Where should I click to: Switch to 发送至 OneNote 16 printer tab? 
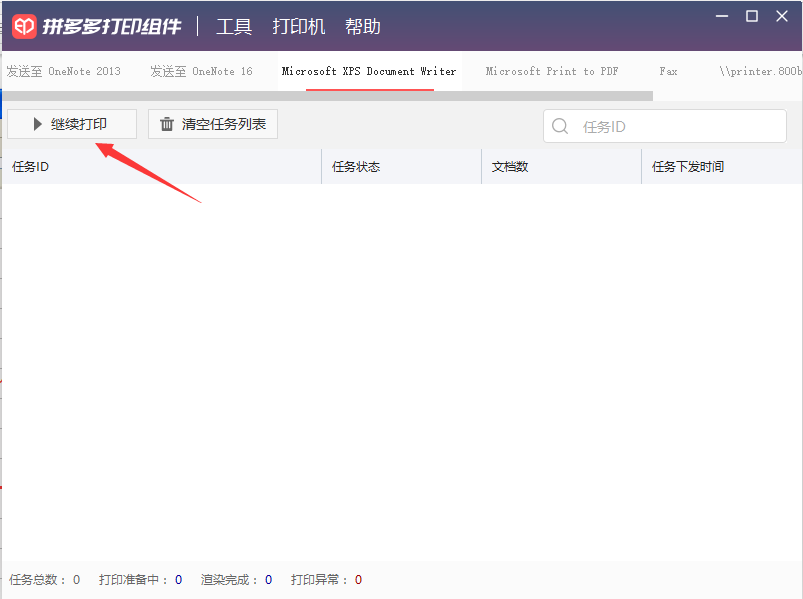201,71
